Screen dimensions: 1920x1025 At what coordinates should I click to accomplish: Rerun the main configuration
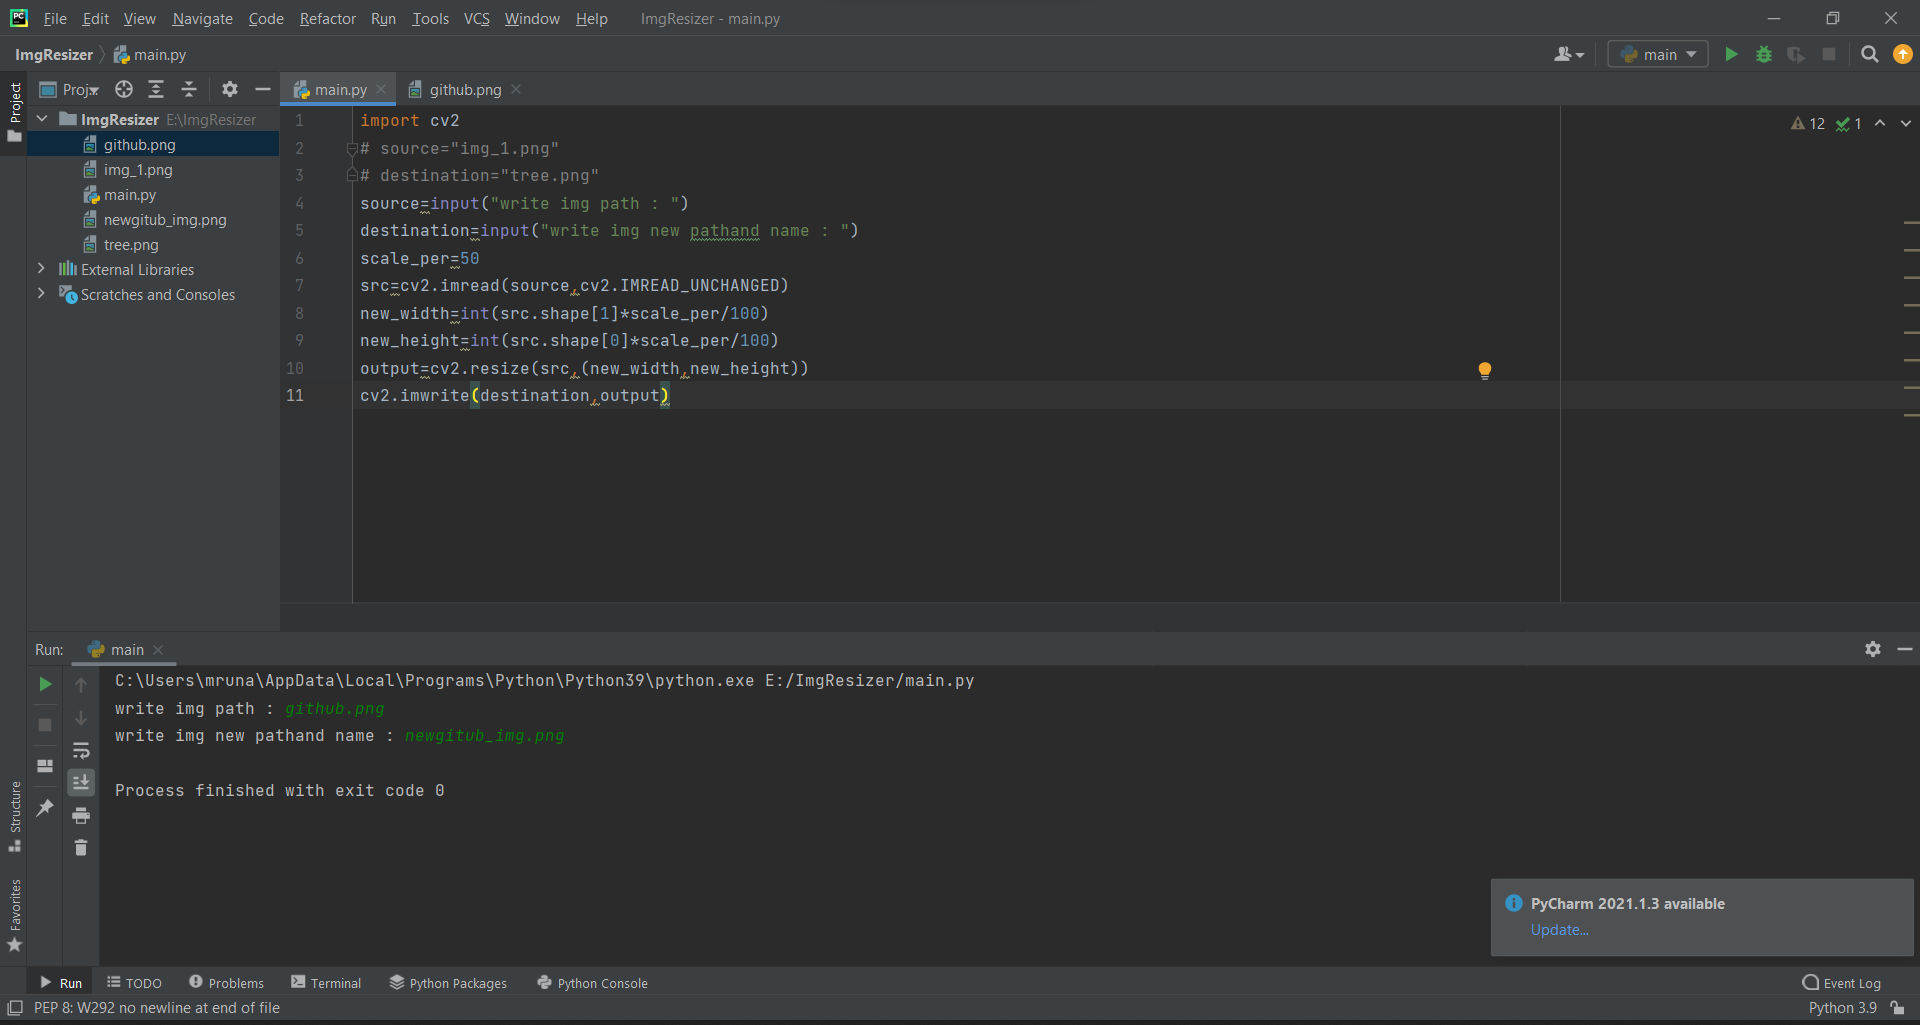(44, 684)
